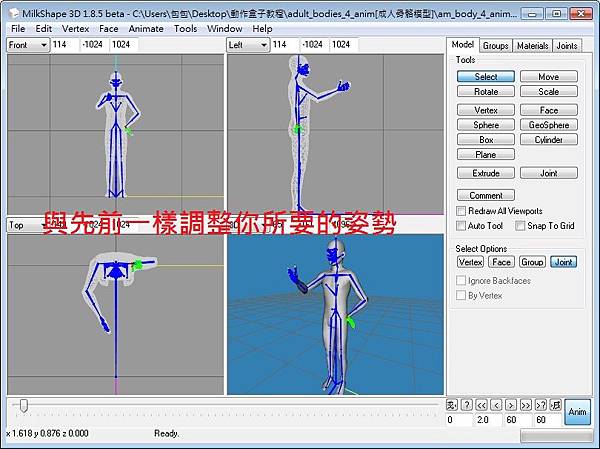600x449 pixels.
Task: Click the animation field showing 2.0
Action: (x=489, y=420)
